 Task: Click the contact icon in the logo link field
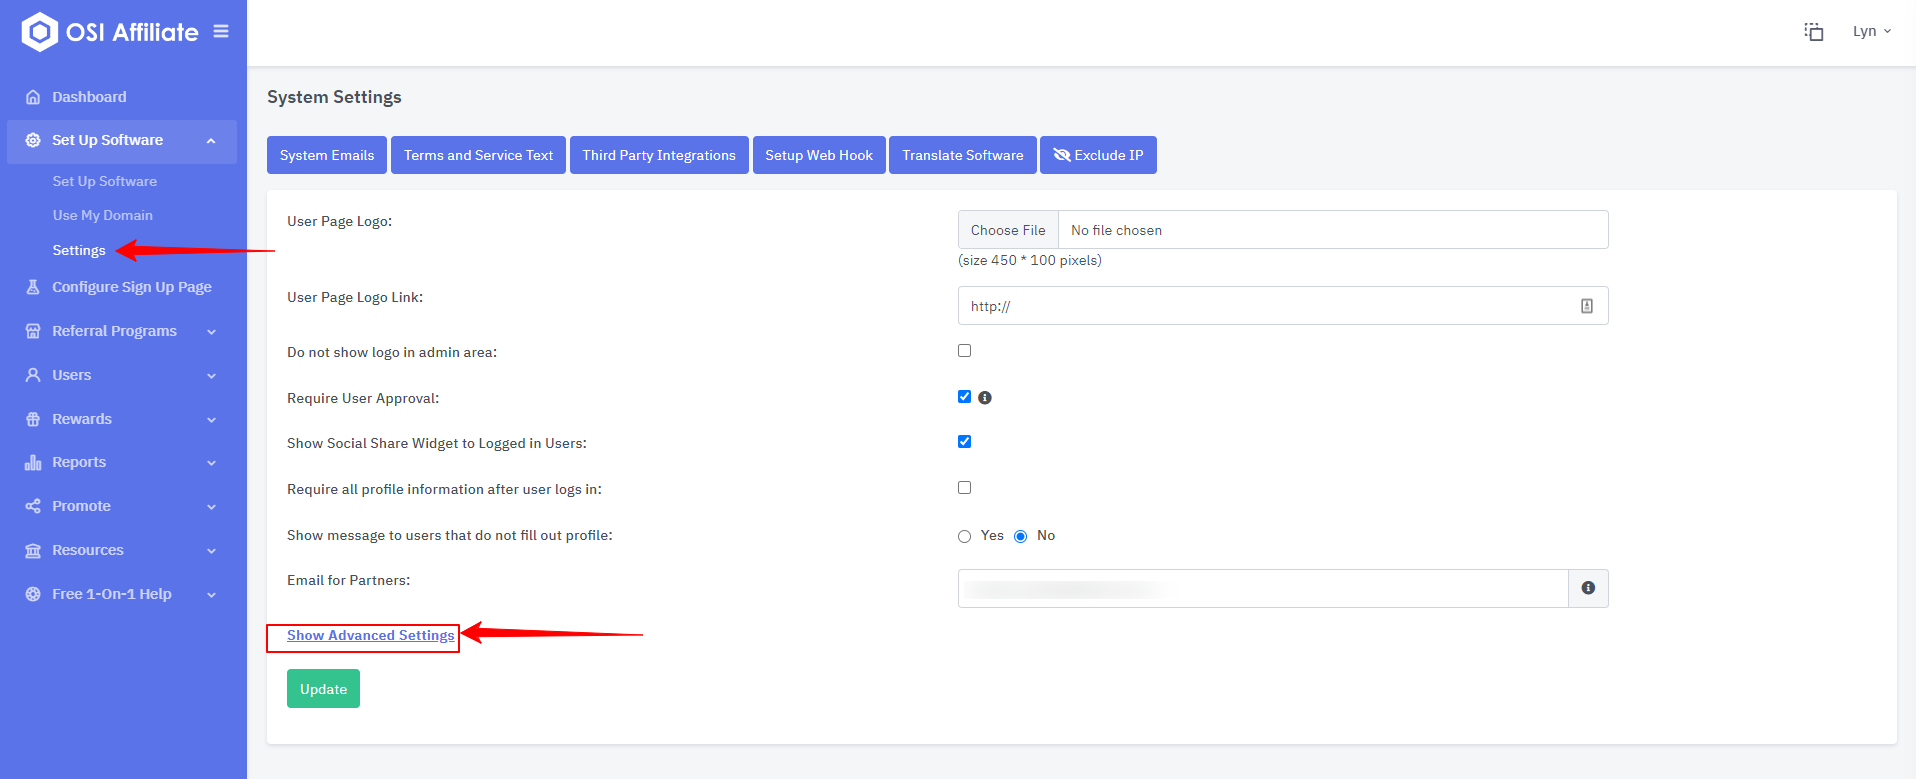[x=1587, y=306]
